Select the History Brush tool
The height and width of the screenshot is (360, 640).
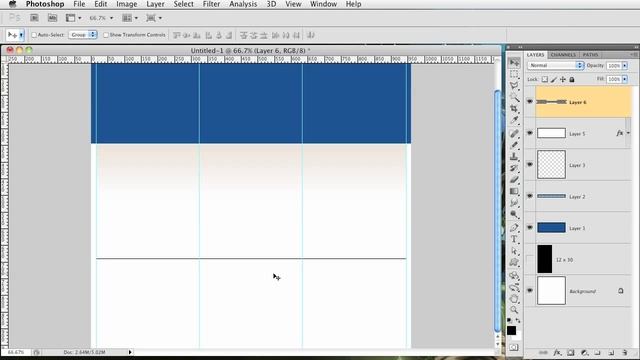tap(514, 168)
